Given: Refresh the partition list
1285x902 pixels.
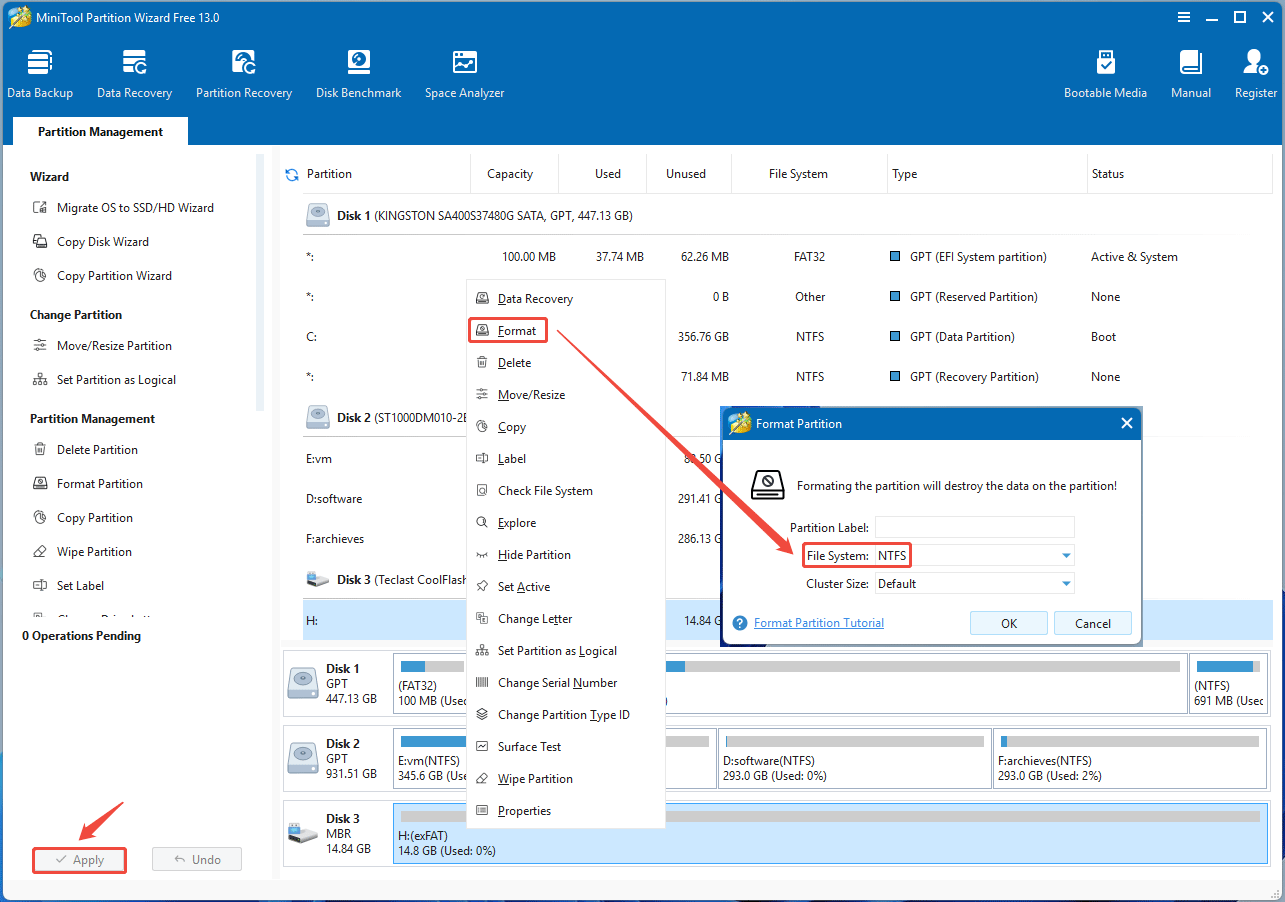Looking at the screenshot, I should pyautogui.click(x=291, y=172).
